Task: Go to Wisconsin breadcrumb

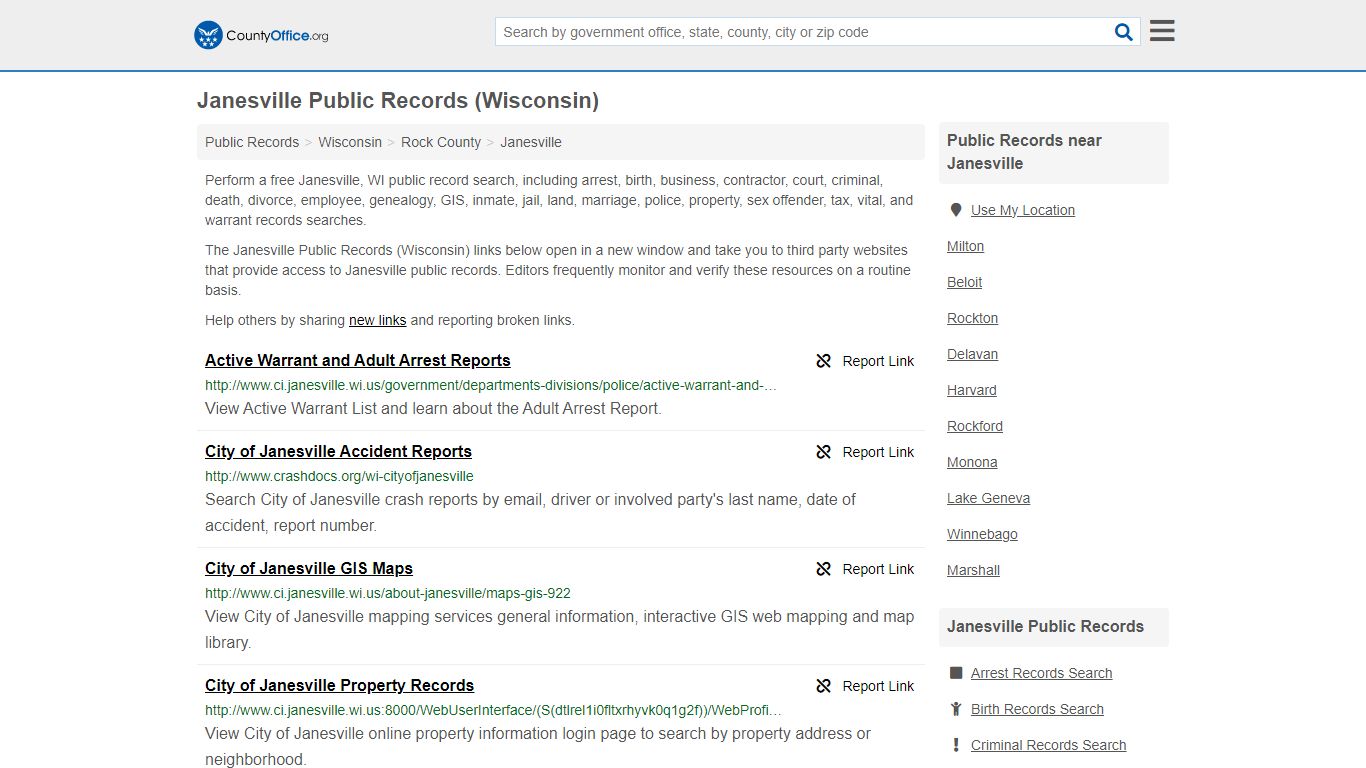Action: (350, 142)
